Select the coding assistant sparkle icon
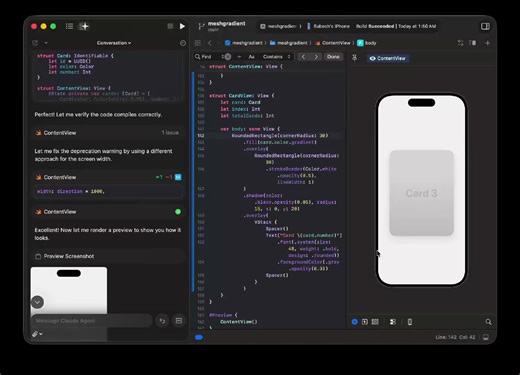This screenshot has width=520, height=375. [x=84, y=26]
